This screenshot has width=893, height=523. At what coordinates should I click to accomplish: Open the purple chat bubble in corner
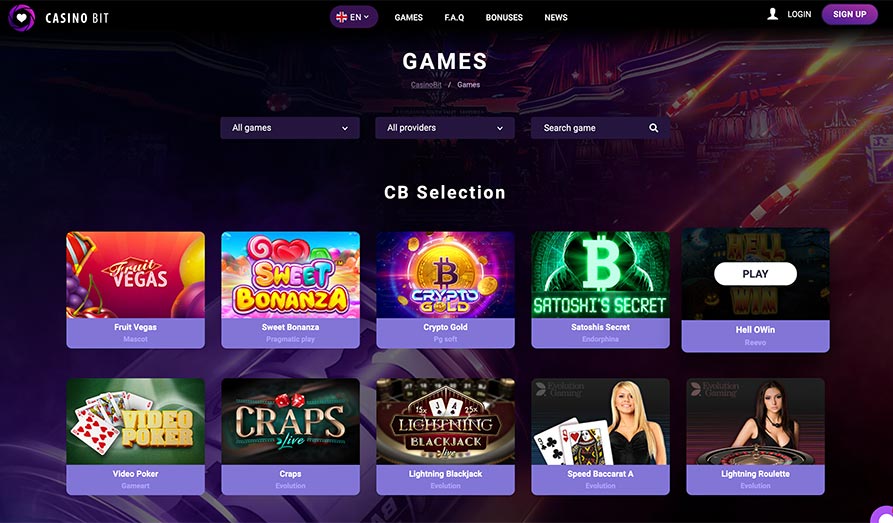[883, 514]
